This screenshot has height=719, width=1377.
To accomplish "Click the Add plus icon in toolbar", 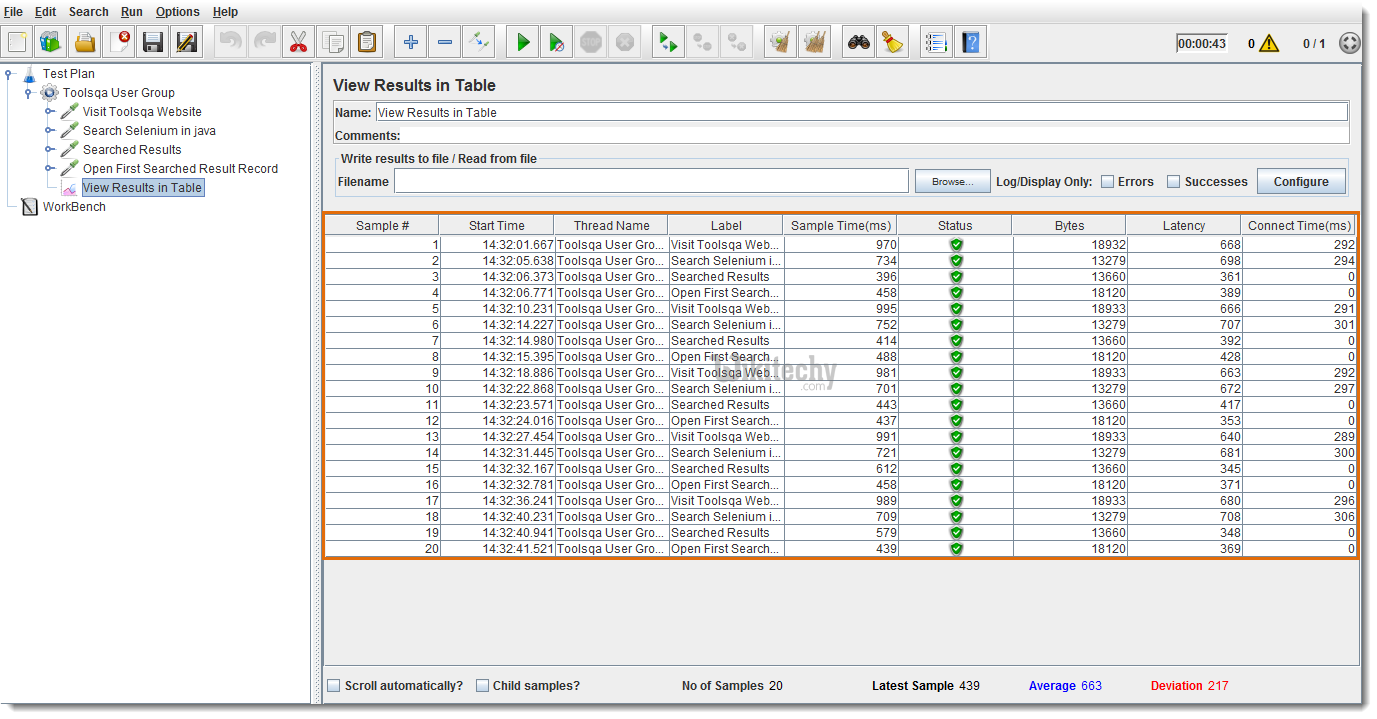I will coord(410,42).
